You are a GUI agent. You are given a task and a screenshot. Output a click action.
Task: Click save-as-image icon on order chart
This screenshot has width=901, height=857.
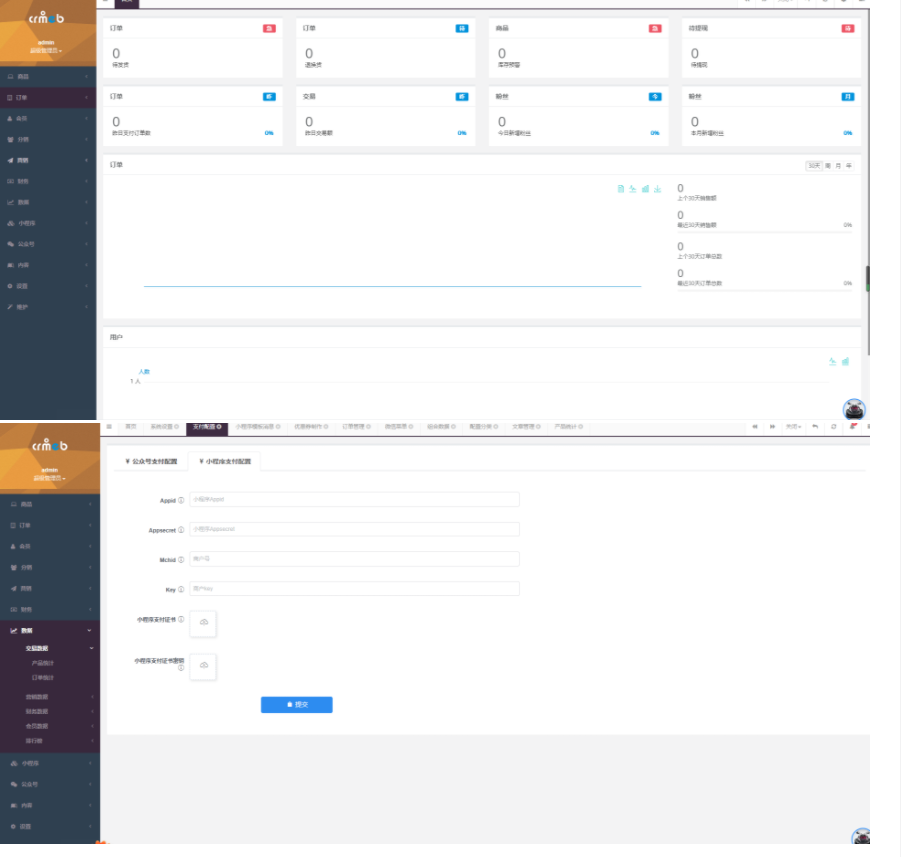point(657,189)
